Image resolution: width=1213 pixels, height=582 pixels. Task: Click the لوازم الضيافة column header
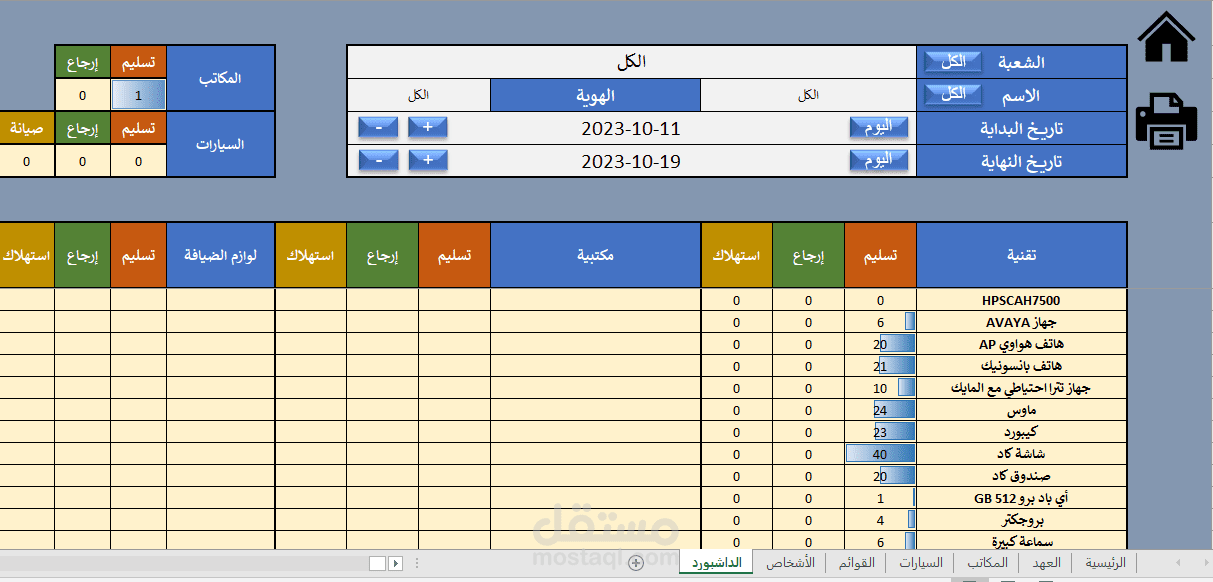coord(220,255)
